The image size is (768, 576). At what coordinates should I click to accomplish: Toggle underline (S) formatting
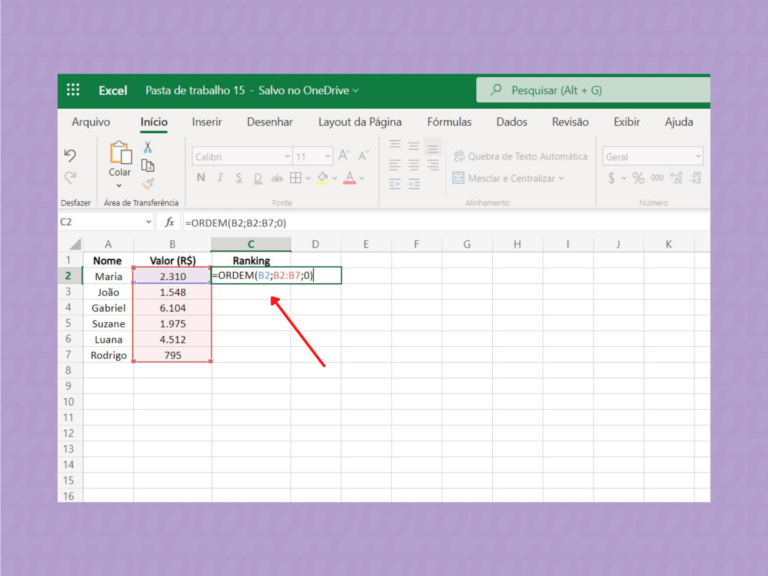pyautogui.click(x=239, y=178)
